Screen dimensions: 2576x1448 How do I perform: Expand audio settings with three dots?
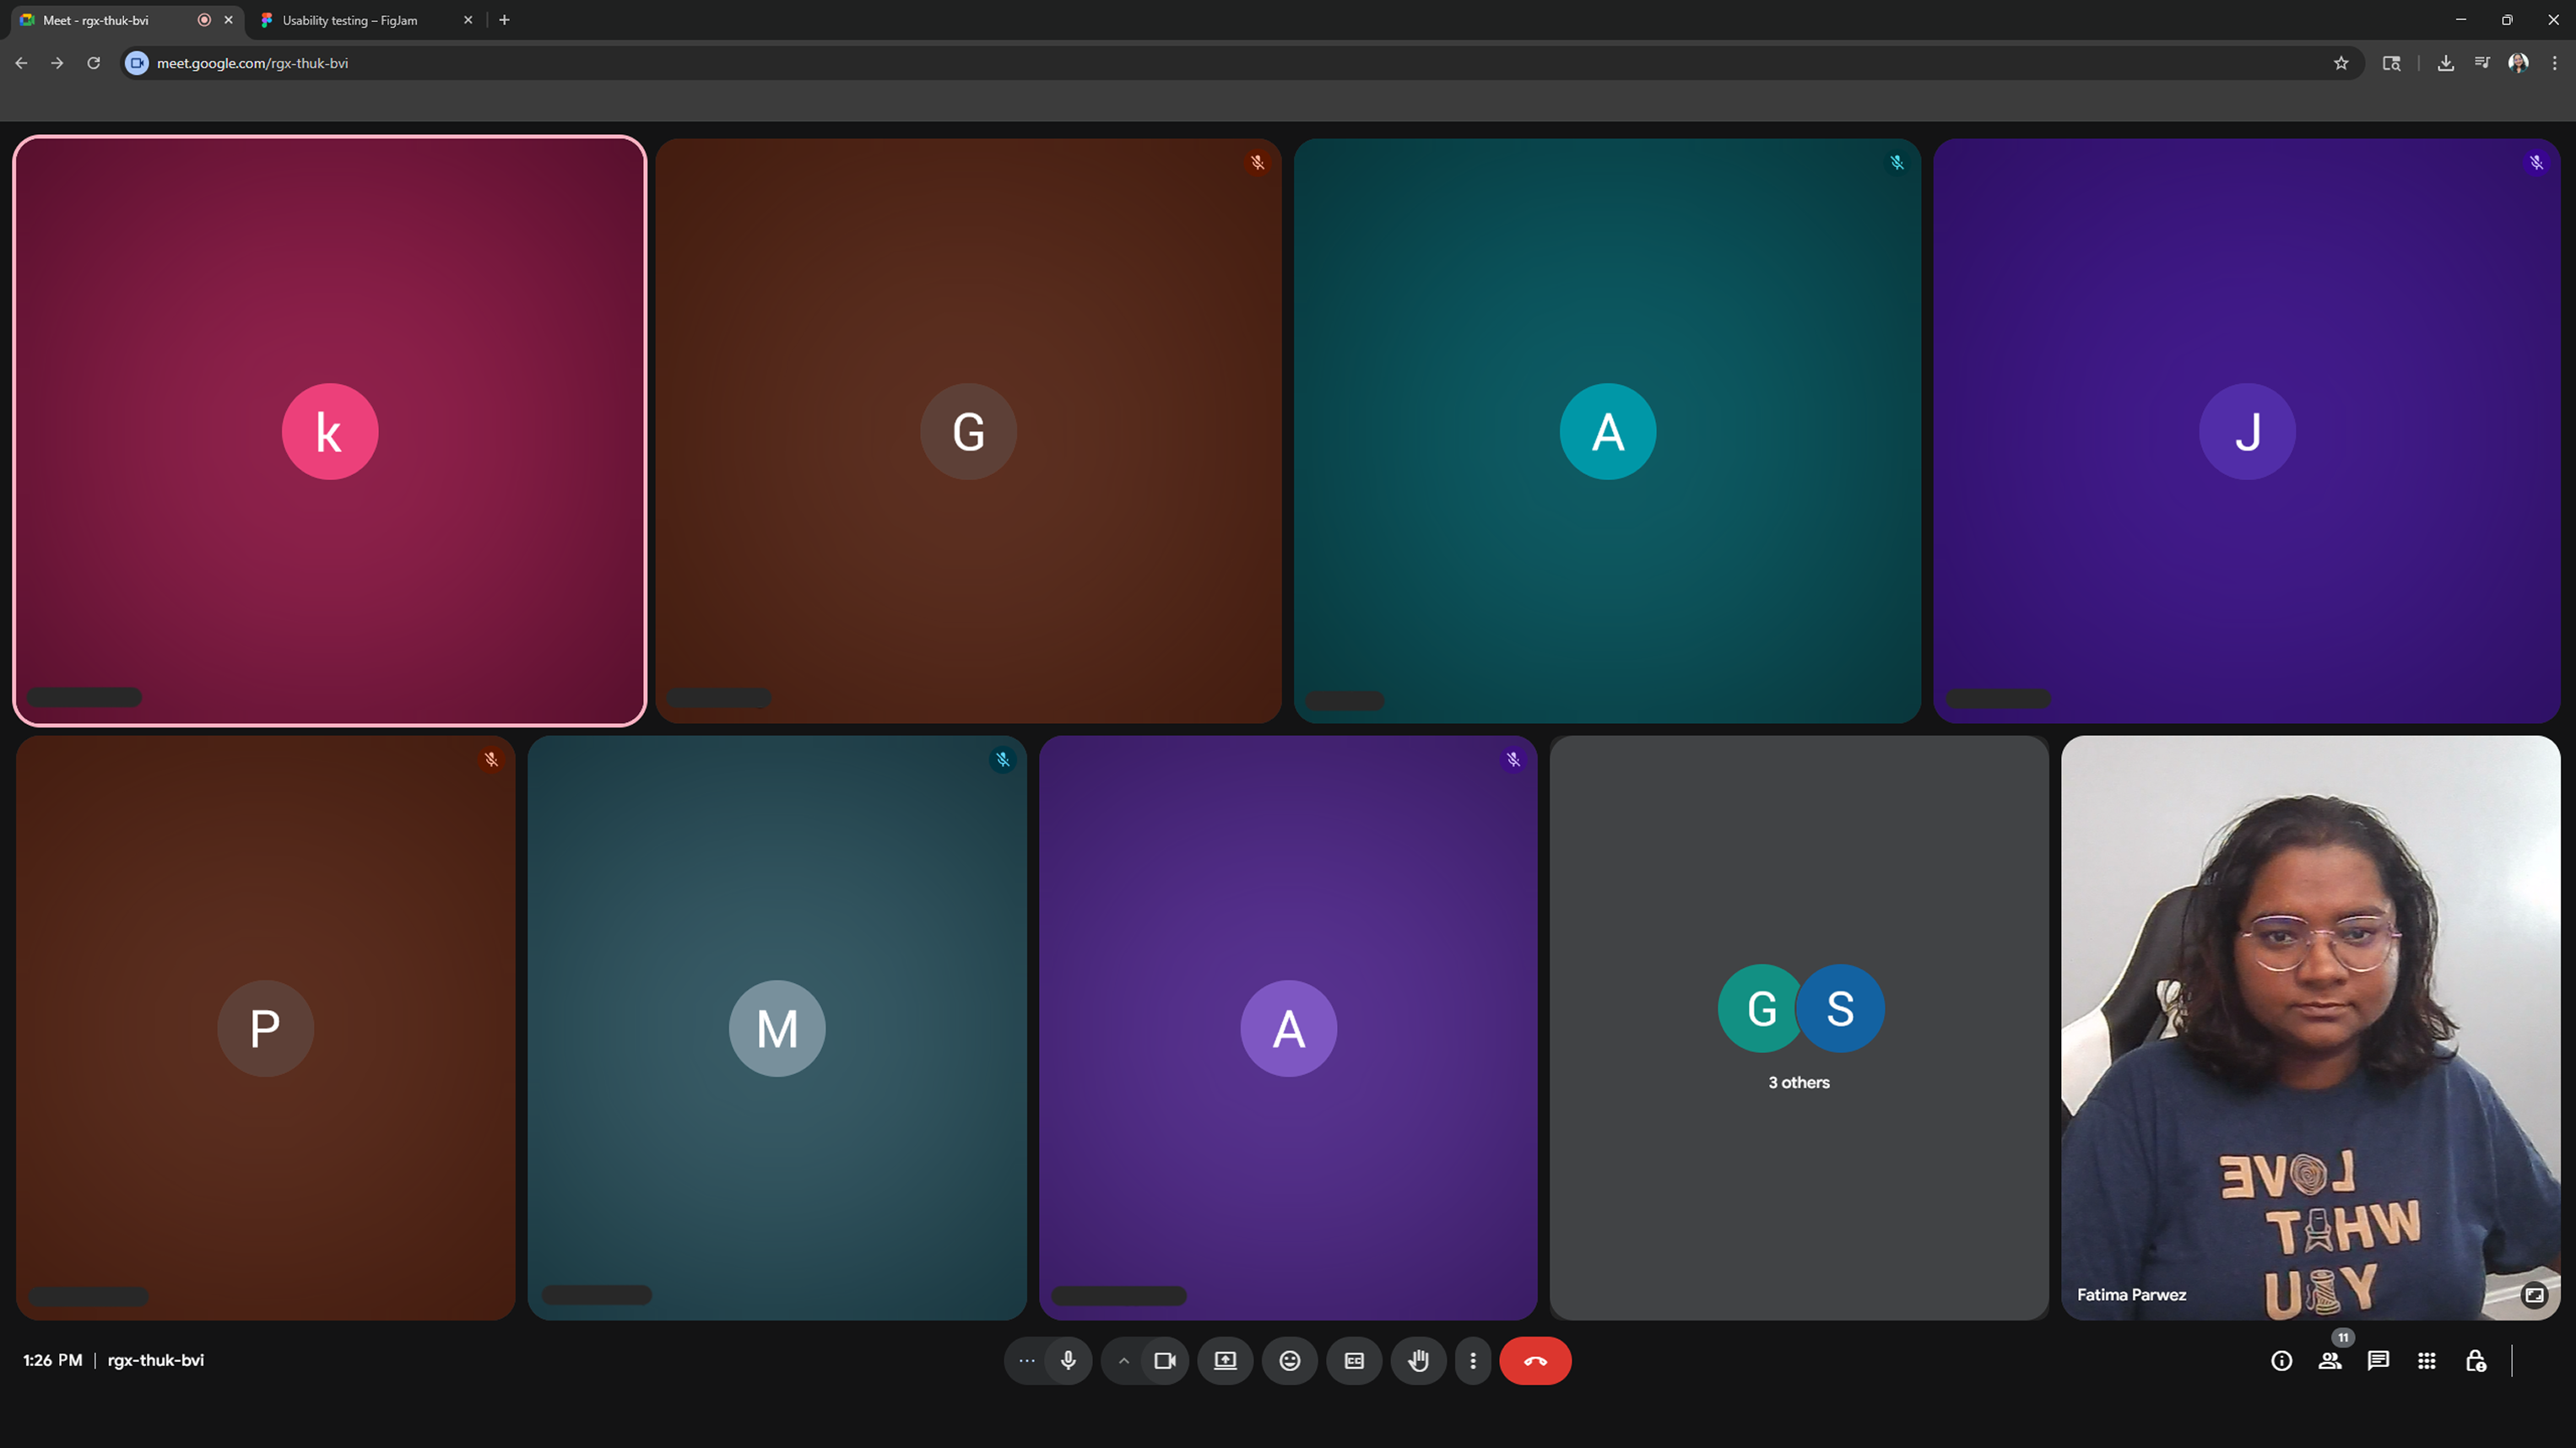1026,1360
